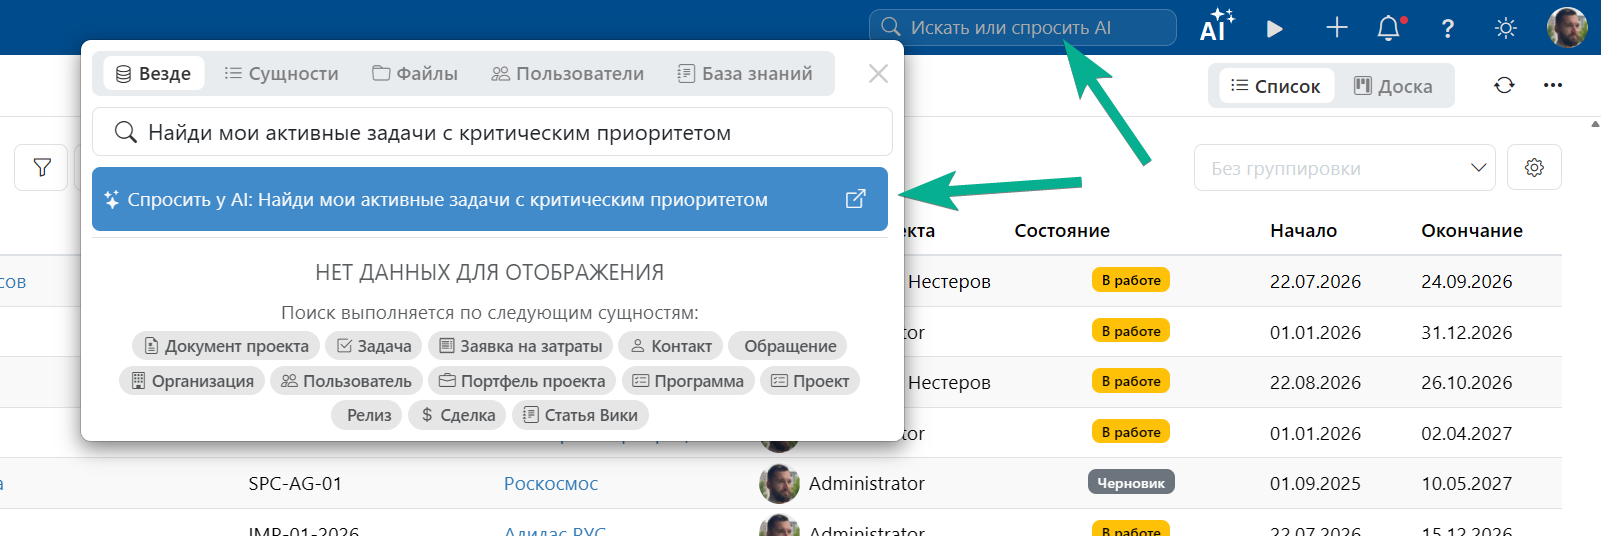Click the filter funnel icon
Image resolution: width=1601 pixels, height=536 pixels.
tap(42, 167)
